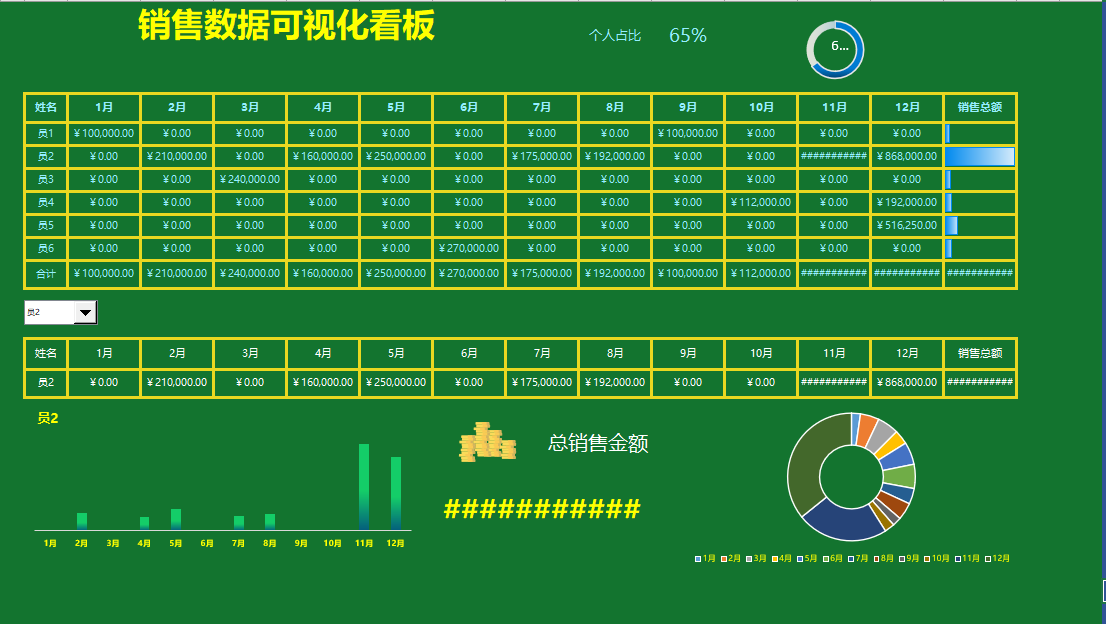
Task: Select the 合计 row March total ¥240,000.00
Action: pos(250,274)
